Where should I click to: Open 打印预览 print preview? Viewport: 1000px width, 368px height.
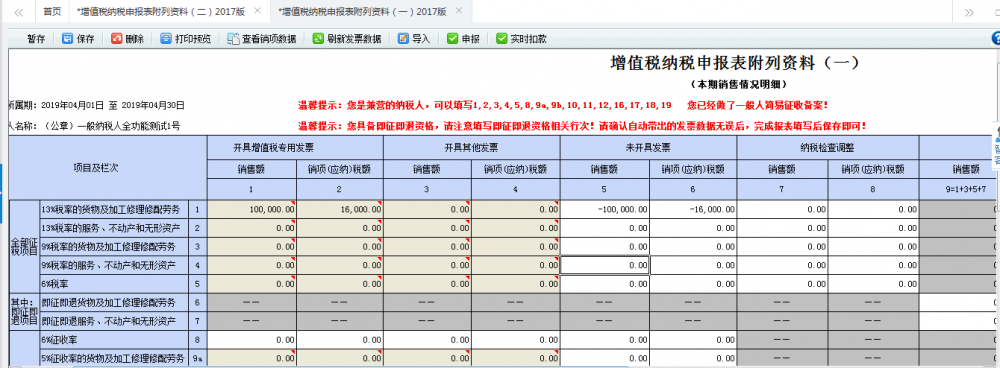click(x=185, y=39)
